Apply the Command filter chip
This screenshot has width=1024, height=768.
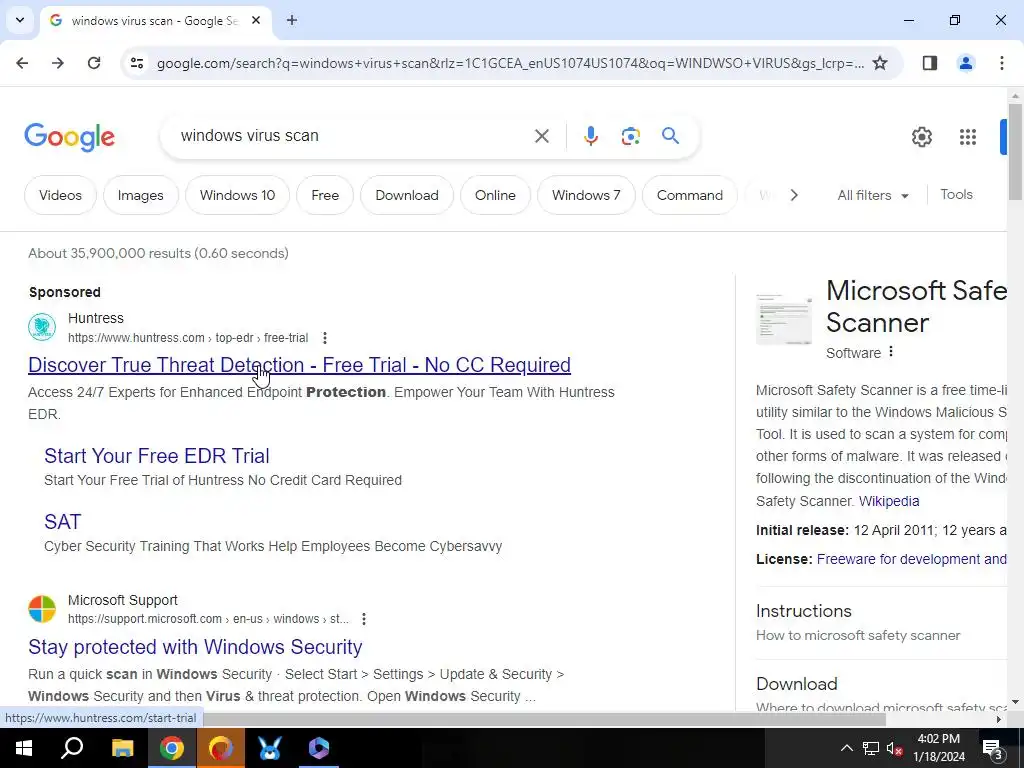690,195
